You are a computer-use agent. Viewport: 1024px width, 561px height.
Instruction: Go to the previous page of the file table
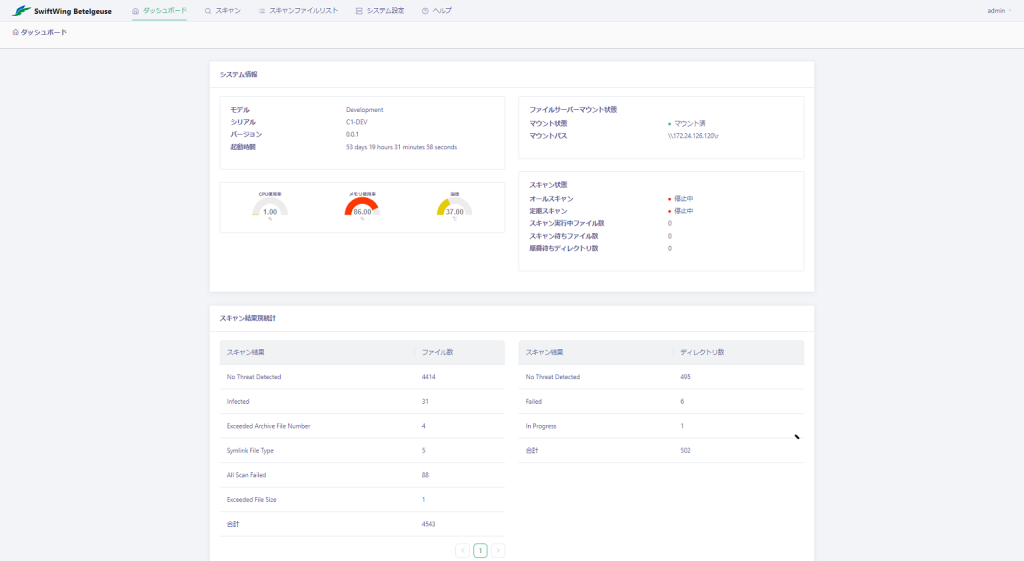(x=462, y=551)
